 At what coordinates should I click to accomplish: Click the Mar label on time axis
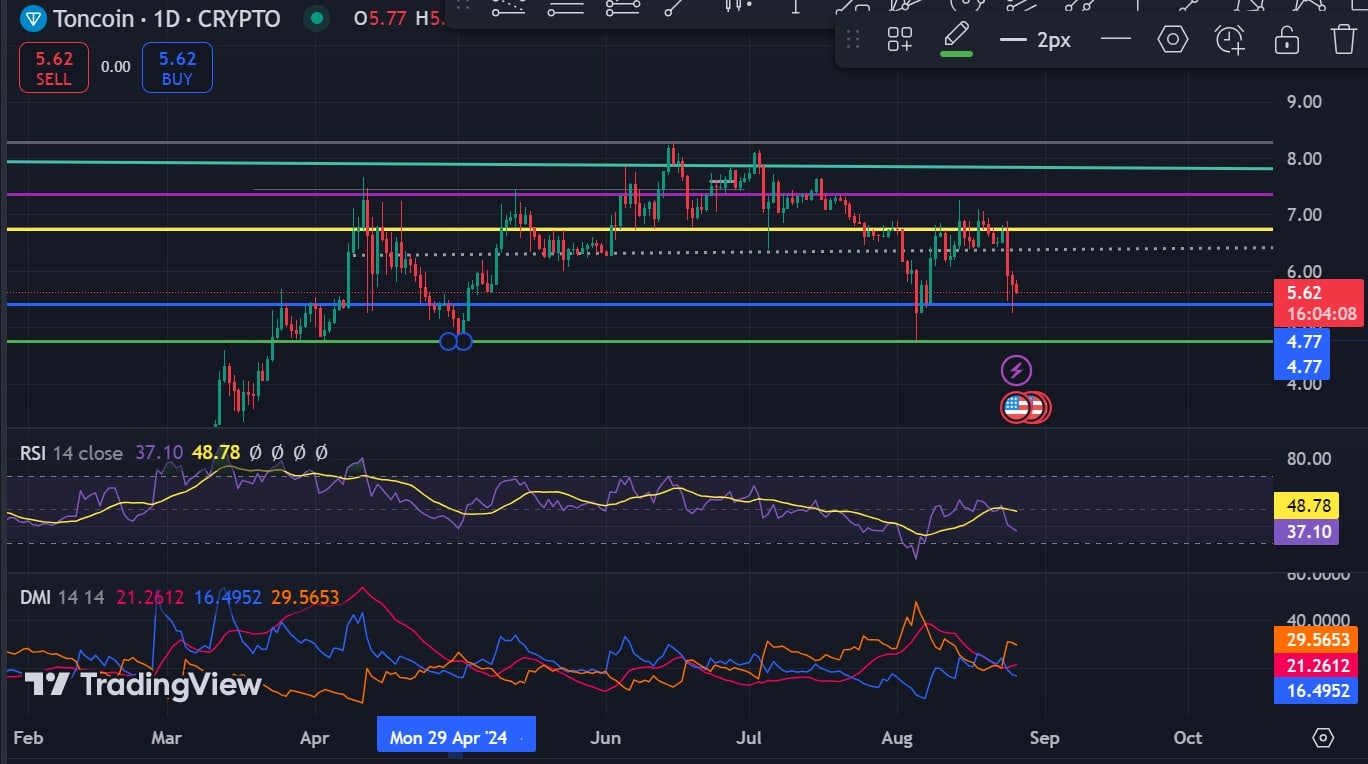point(166,738)
